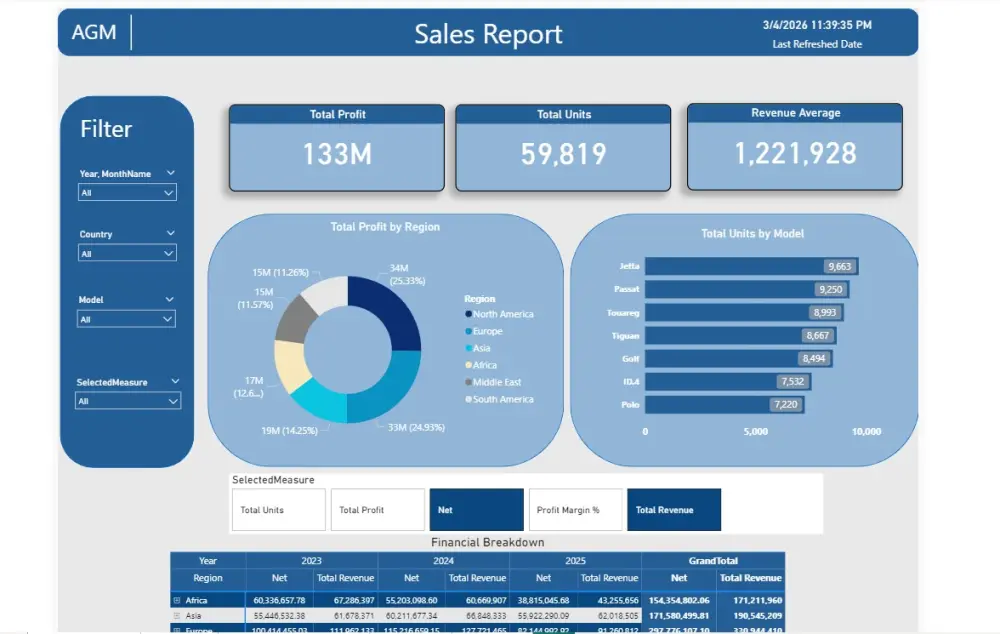Select the Passat bar in Total Units chart
Screen dimensions: 1000x634
point(747,289)
